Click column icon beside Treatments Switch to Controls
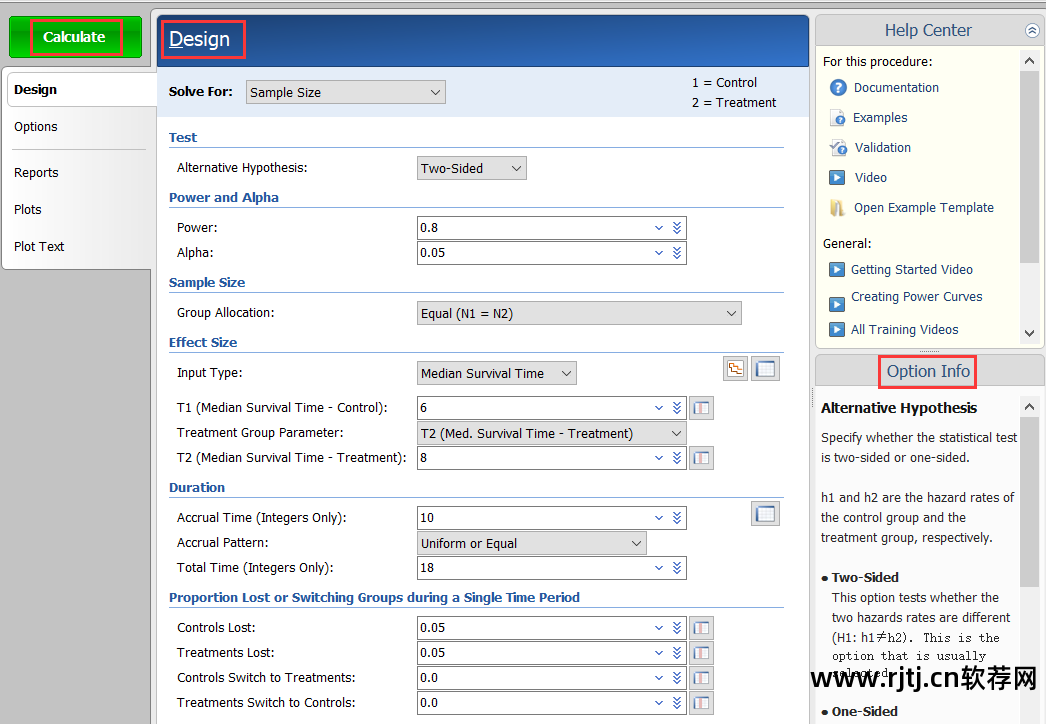 (701, 703)
